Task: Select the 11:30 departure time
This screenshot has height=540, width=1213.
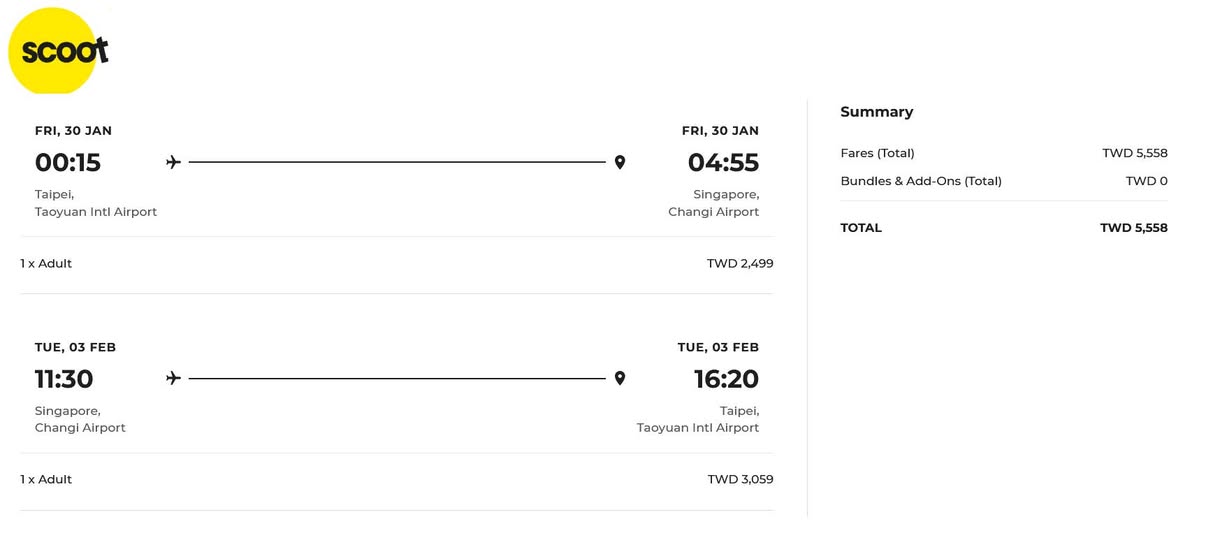Action: 64,379
